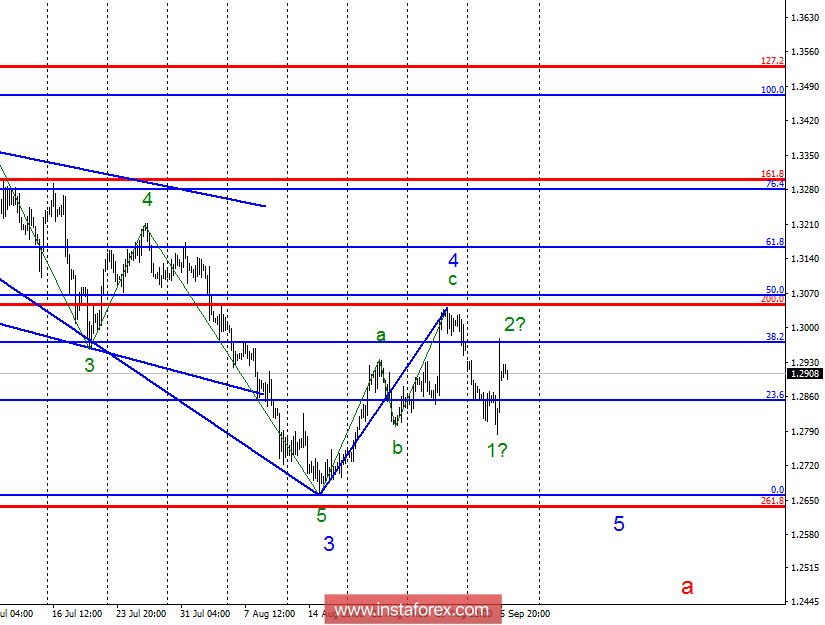The width and height of the screenshot is (825, 625).
Task: Click the 1.3000 price axis value
Action: click(x=805, y=327)
